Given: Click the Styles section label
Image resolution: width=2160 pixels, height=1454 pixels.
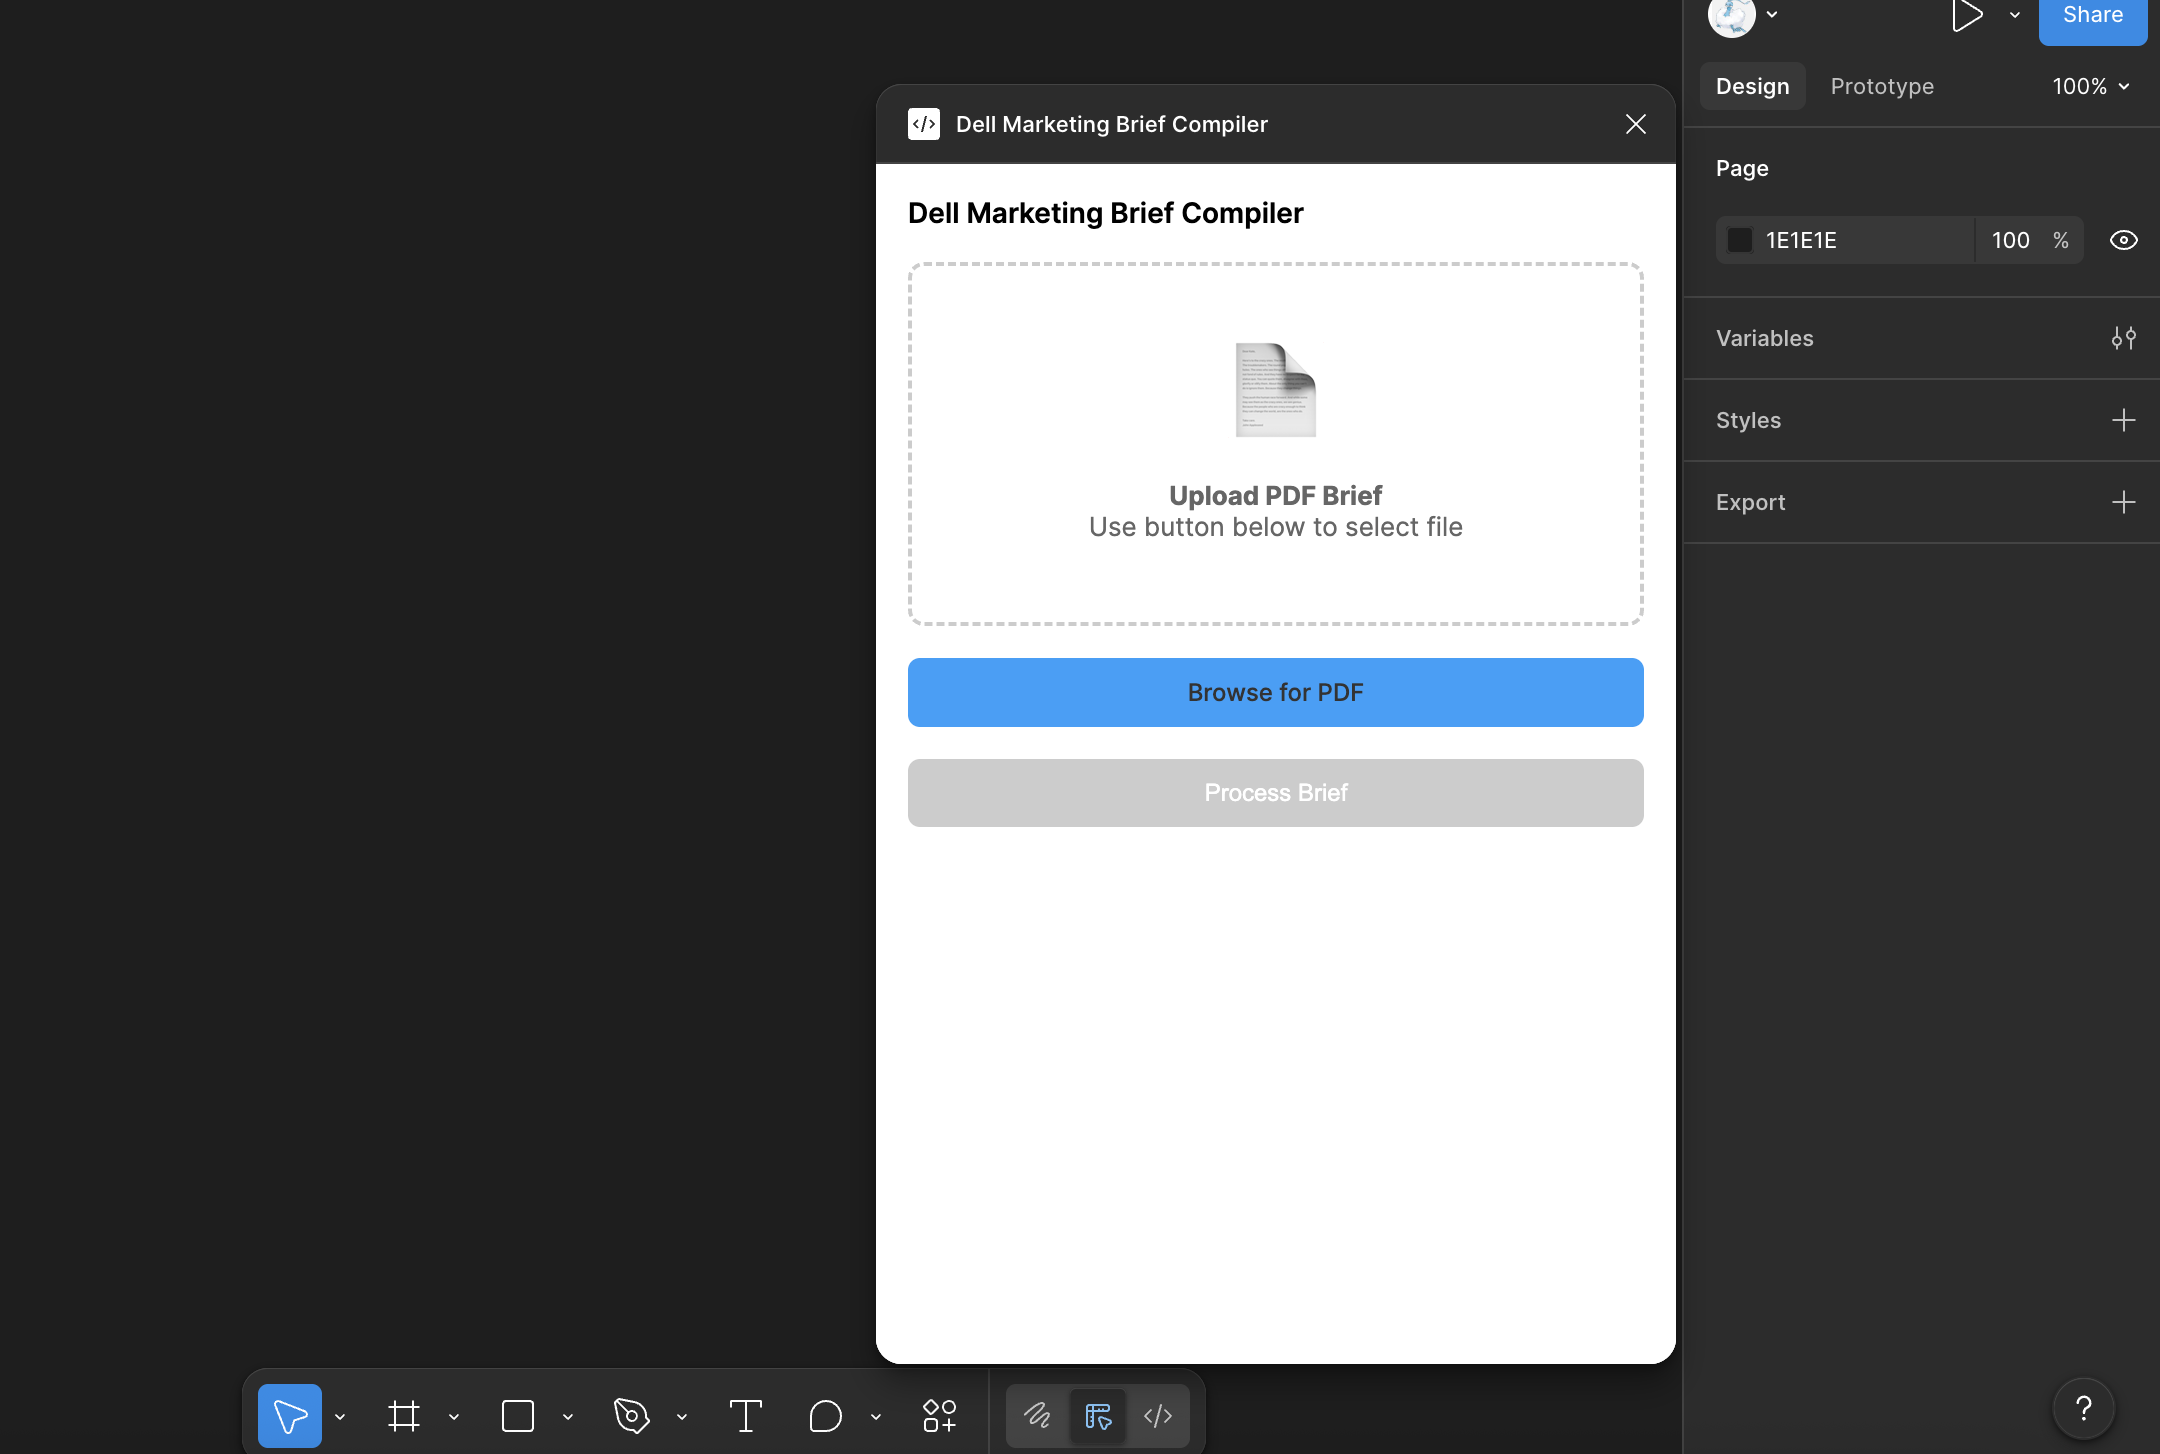Looking at the screenshot, I should (x=1749, y=420).
